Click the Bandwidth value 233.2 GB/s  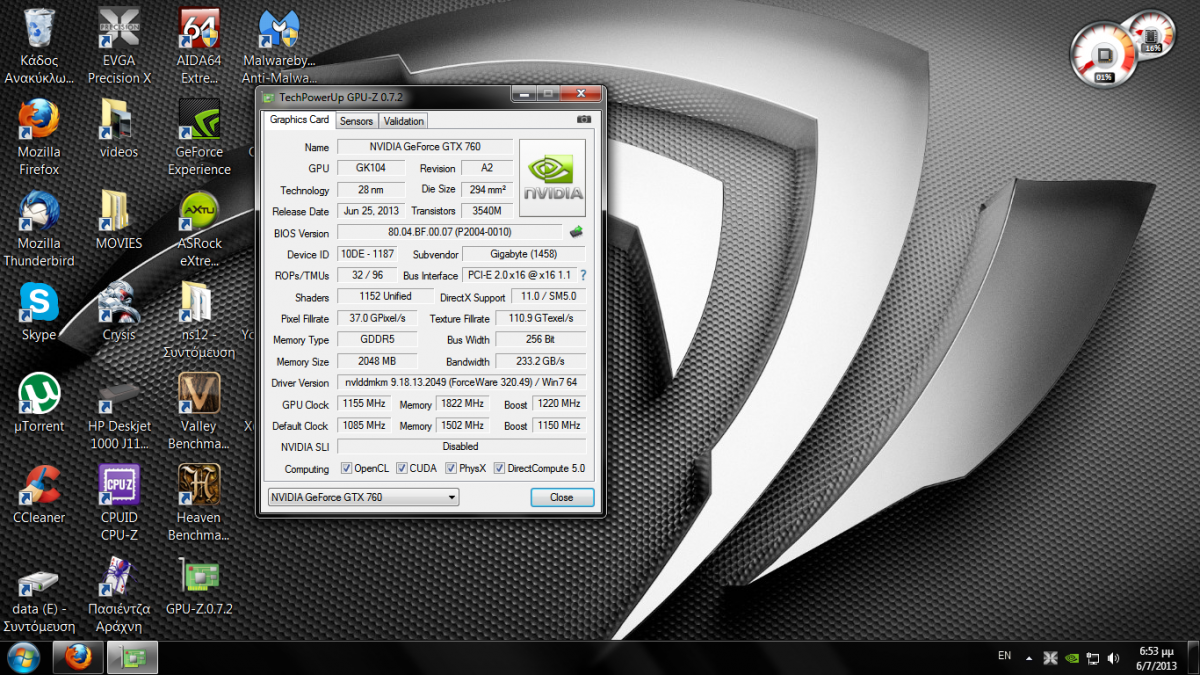point(540,361)
